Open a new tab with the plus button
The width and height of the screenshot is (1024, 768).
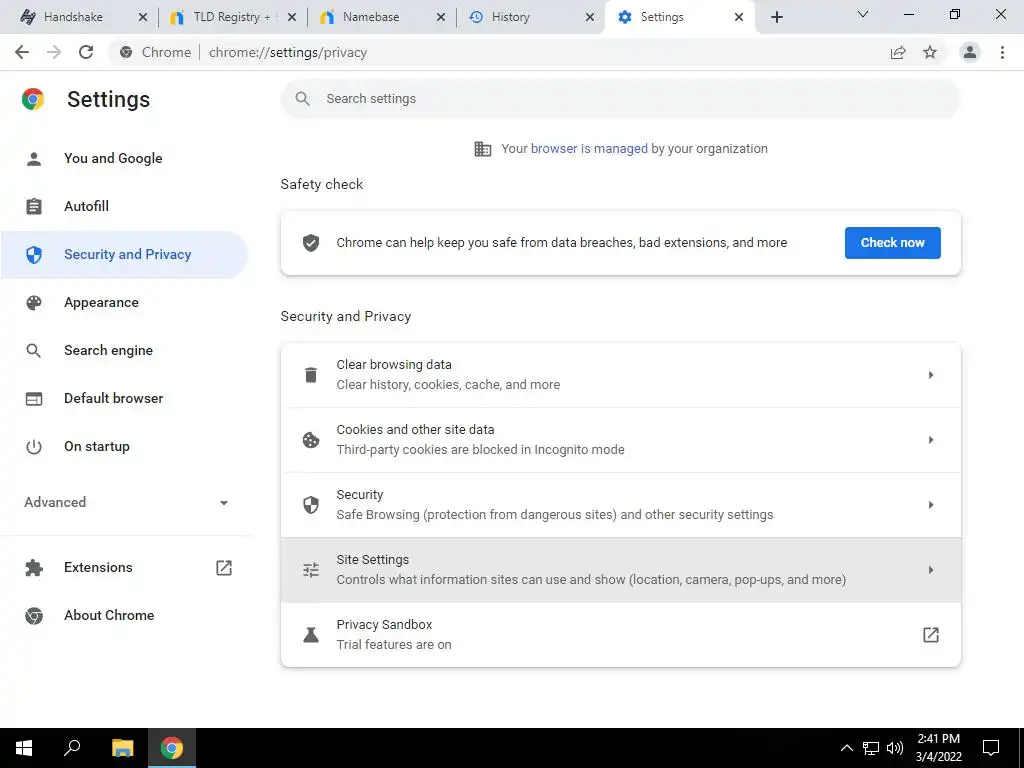click(x=776, y=17)
